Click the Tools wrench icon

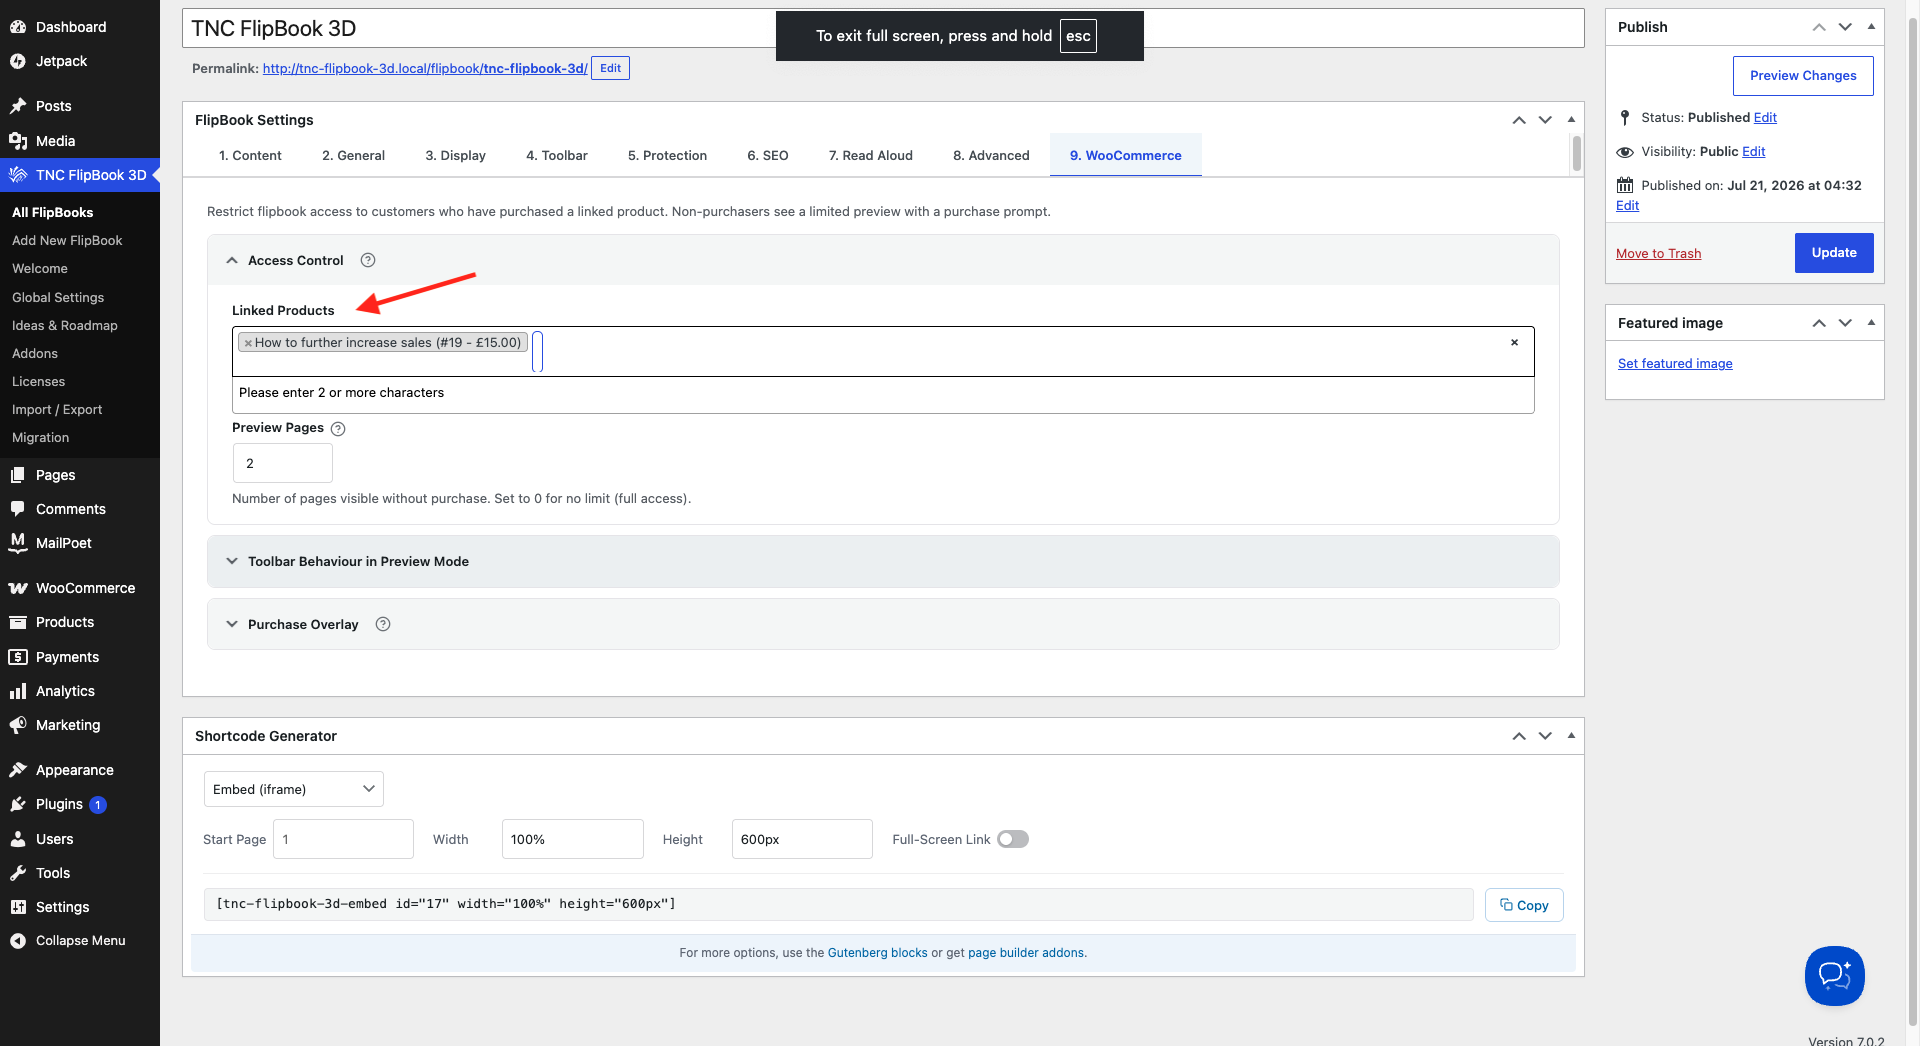coord(18,873)
